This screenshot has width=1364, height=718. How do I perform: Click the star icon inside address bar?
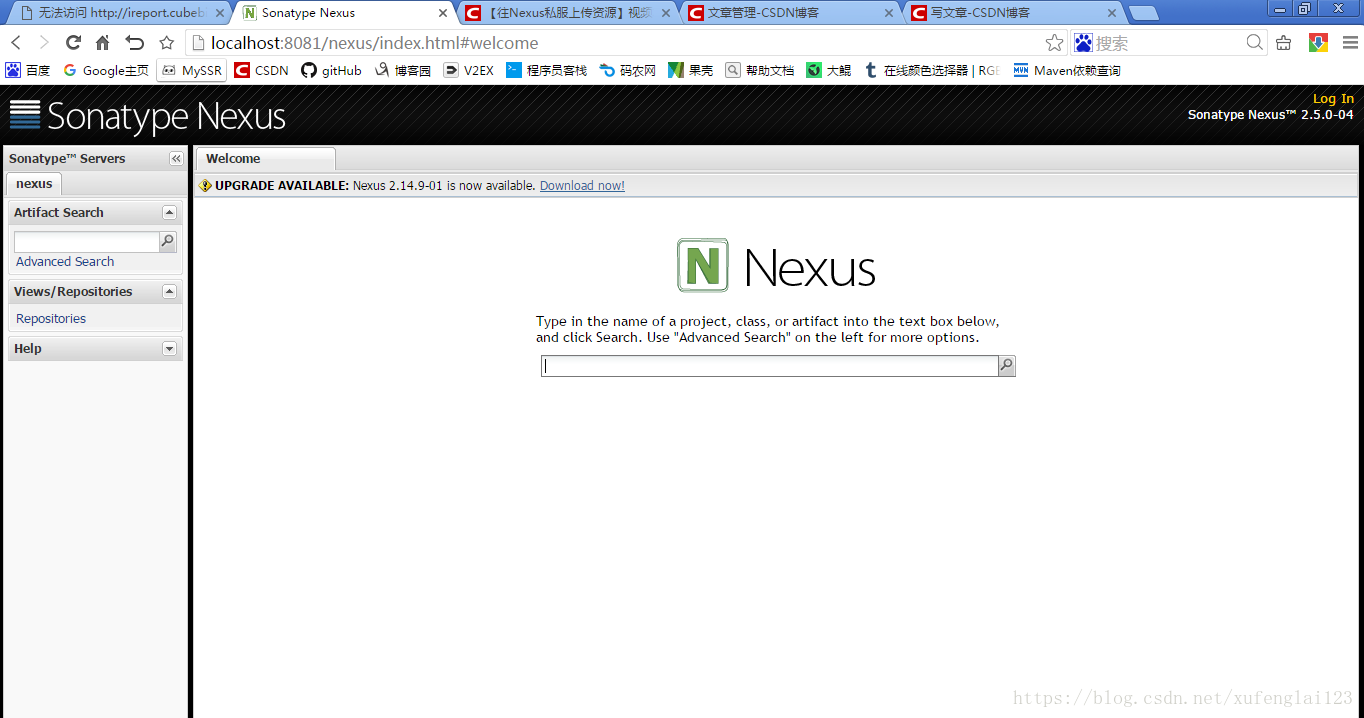tap(1054, 43)
